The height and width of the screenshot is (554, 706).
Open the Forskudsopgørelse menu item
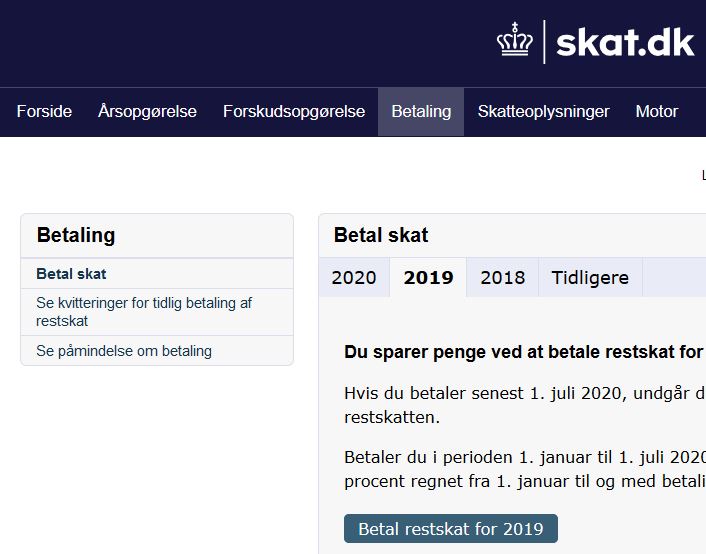(294, 112)
